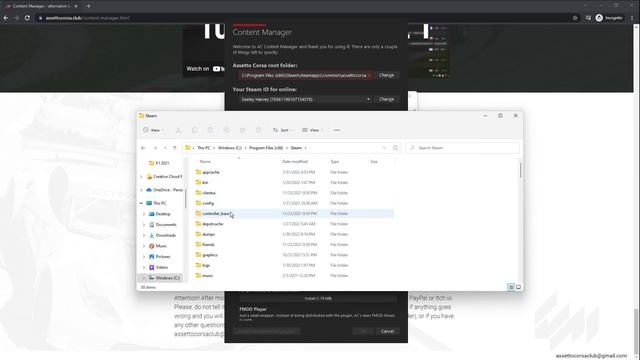Expand Creative Cloud Files in navigation pane
Screen dimensions: 640x360
click(142, 177)
